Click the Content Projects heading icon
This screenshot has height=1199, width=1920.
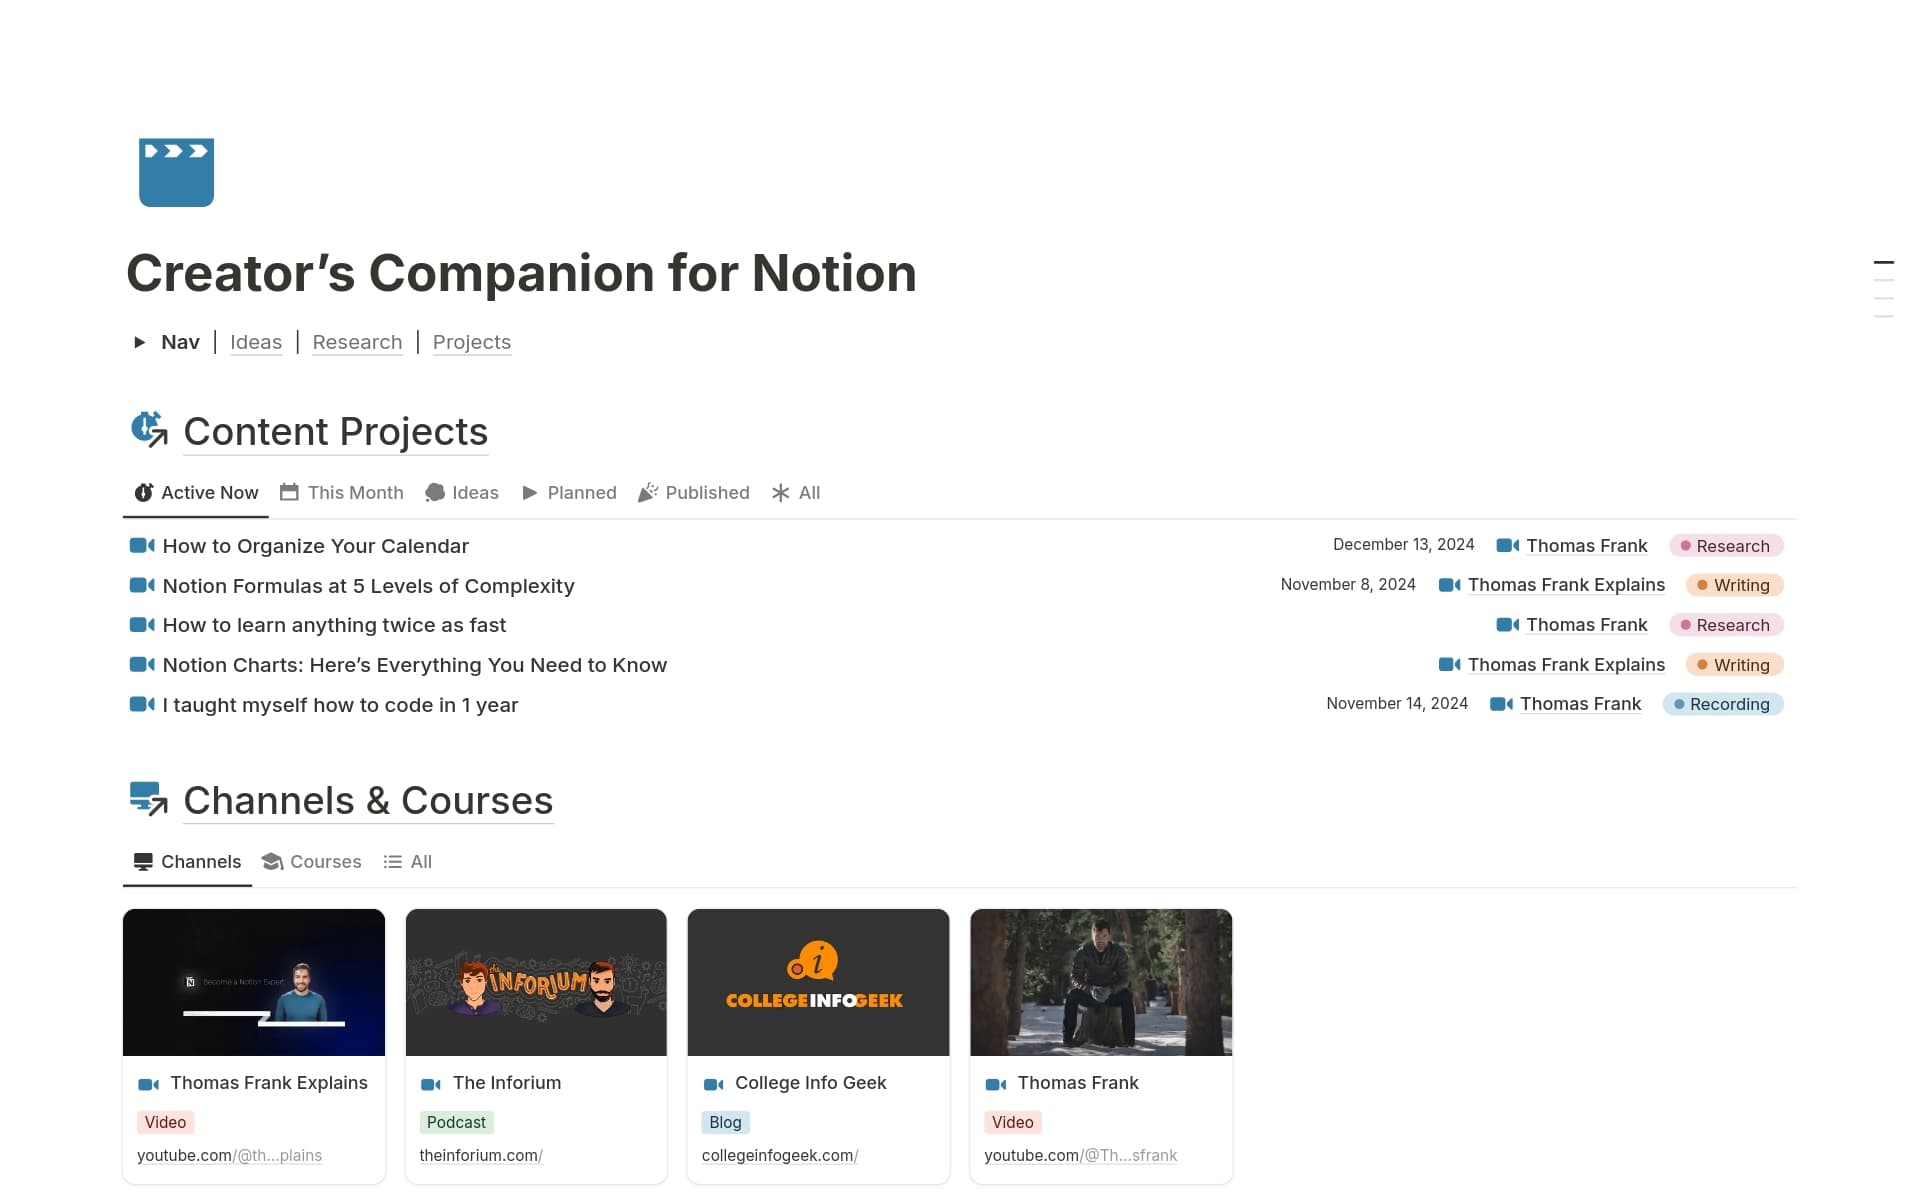click(x=149, y=430)
